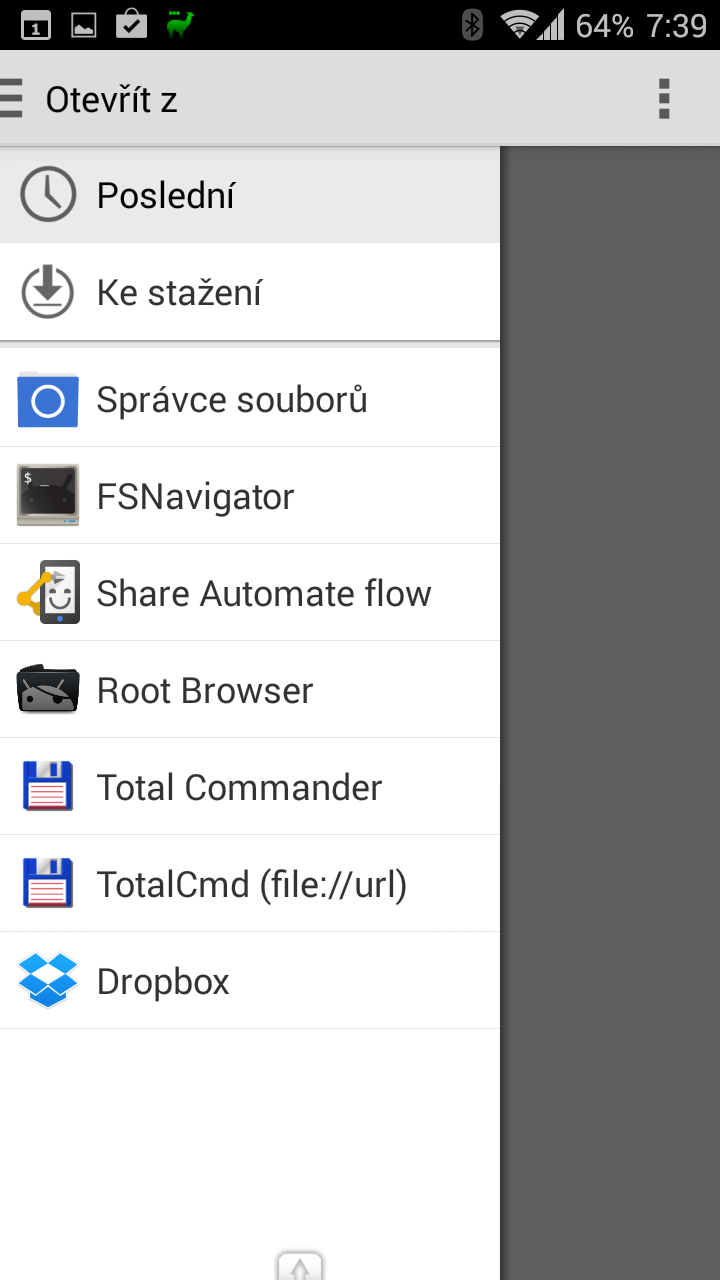This screenshot has height=1280, width=720.
Task: Tap the Root Browser pirate folder icon
Action: (48, 689)
